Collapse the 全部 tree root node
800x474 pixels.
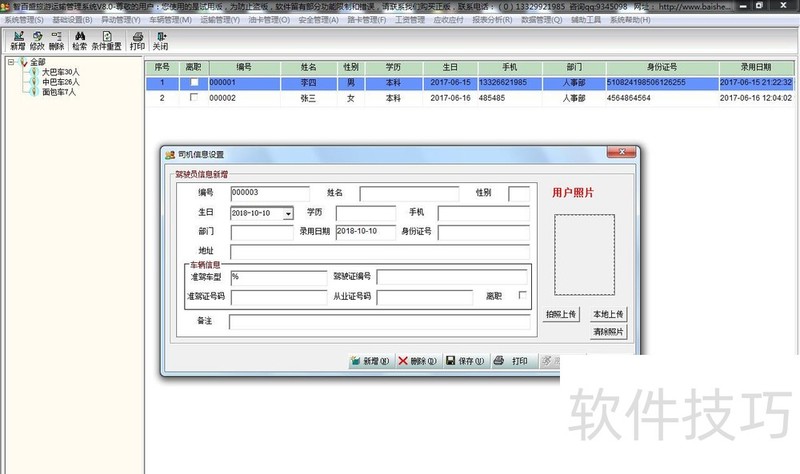click(10, 62)
